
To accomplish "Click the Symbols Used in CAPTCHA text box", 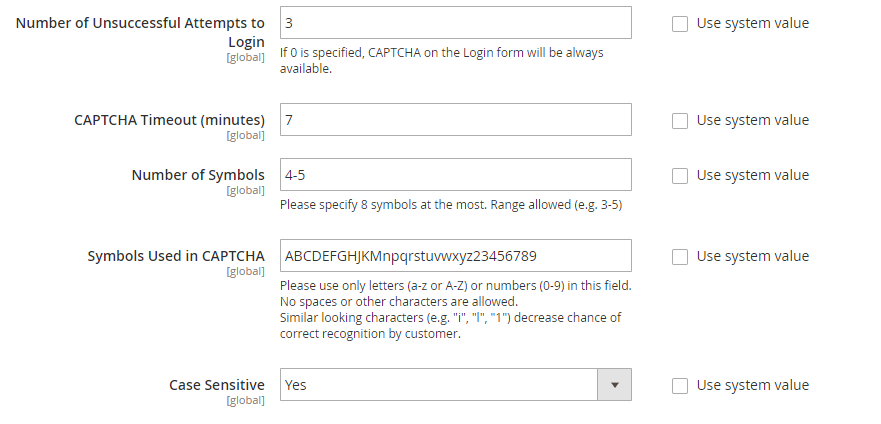I will click(456, 256).
